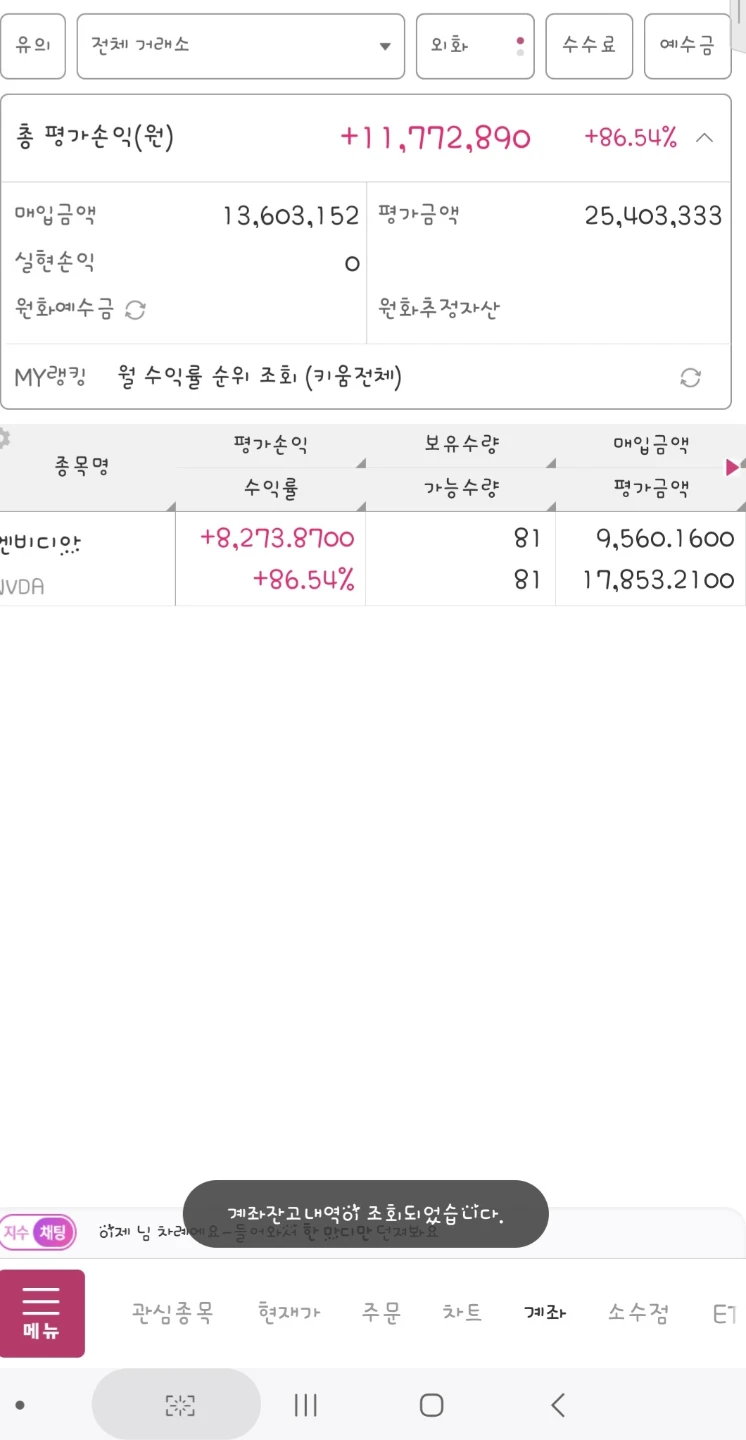The width and height of the screenshot is (746, 1440).
Task: Open the 메뉴 hamburger button
Action: point(42,1313)
